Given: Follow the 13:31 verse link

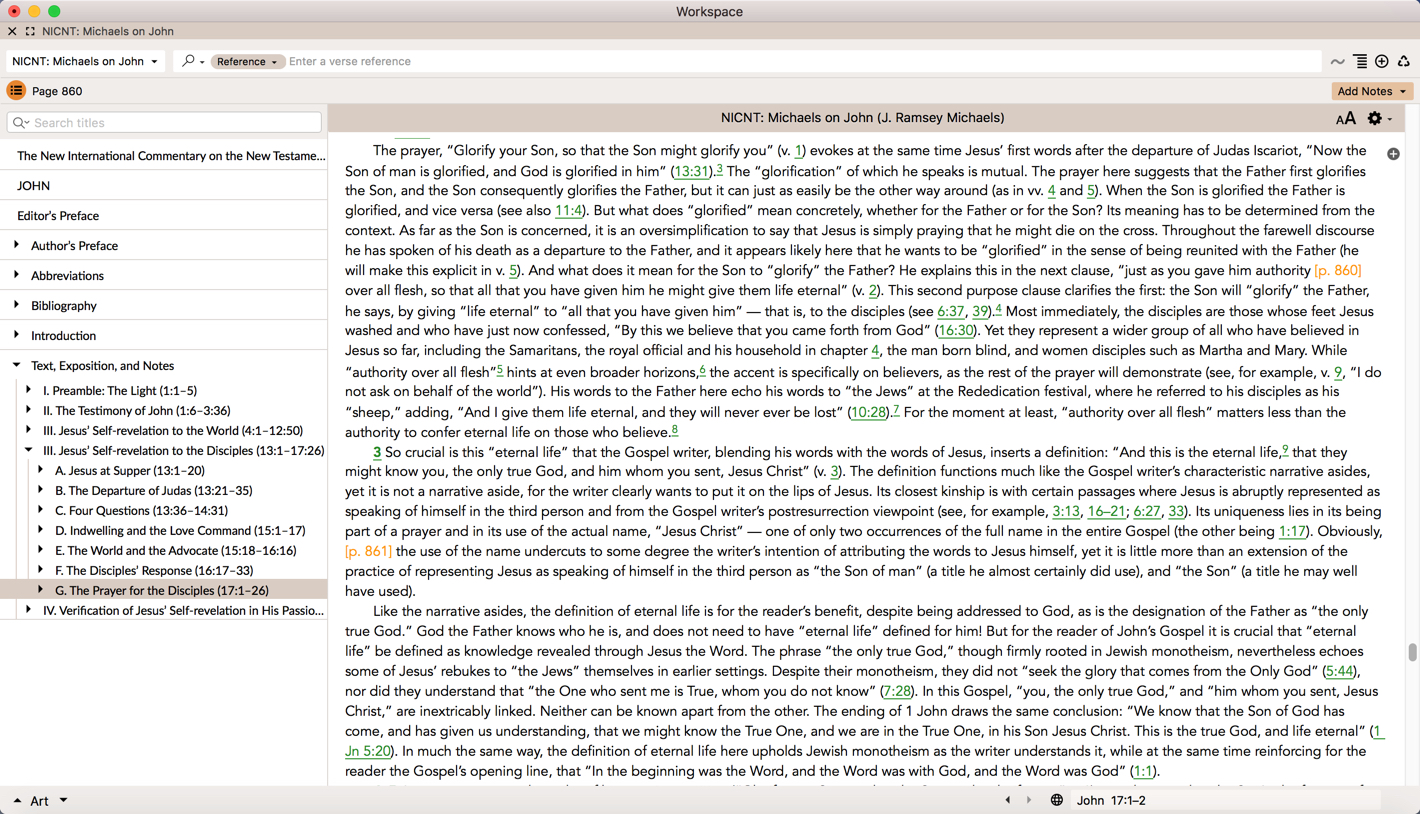Looking at the screenshot, I should point(691,171).
